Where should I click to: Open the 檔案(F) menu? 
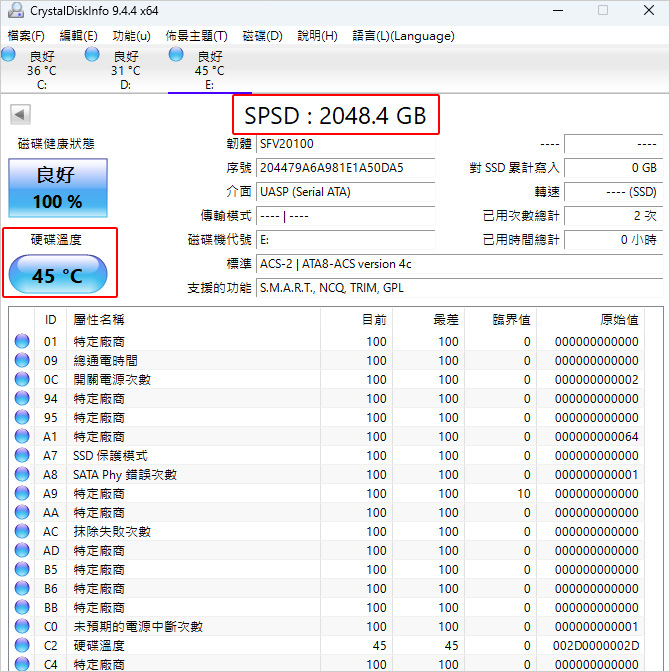click(x=26, y=36)
